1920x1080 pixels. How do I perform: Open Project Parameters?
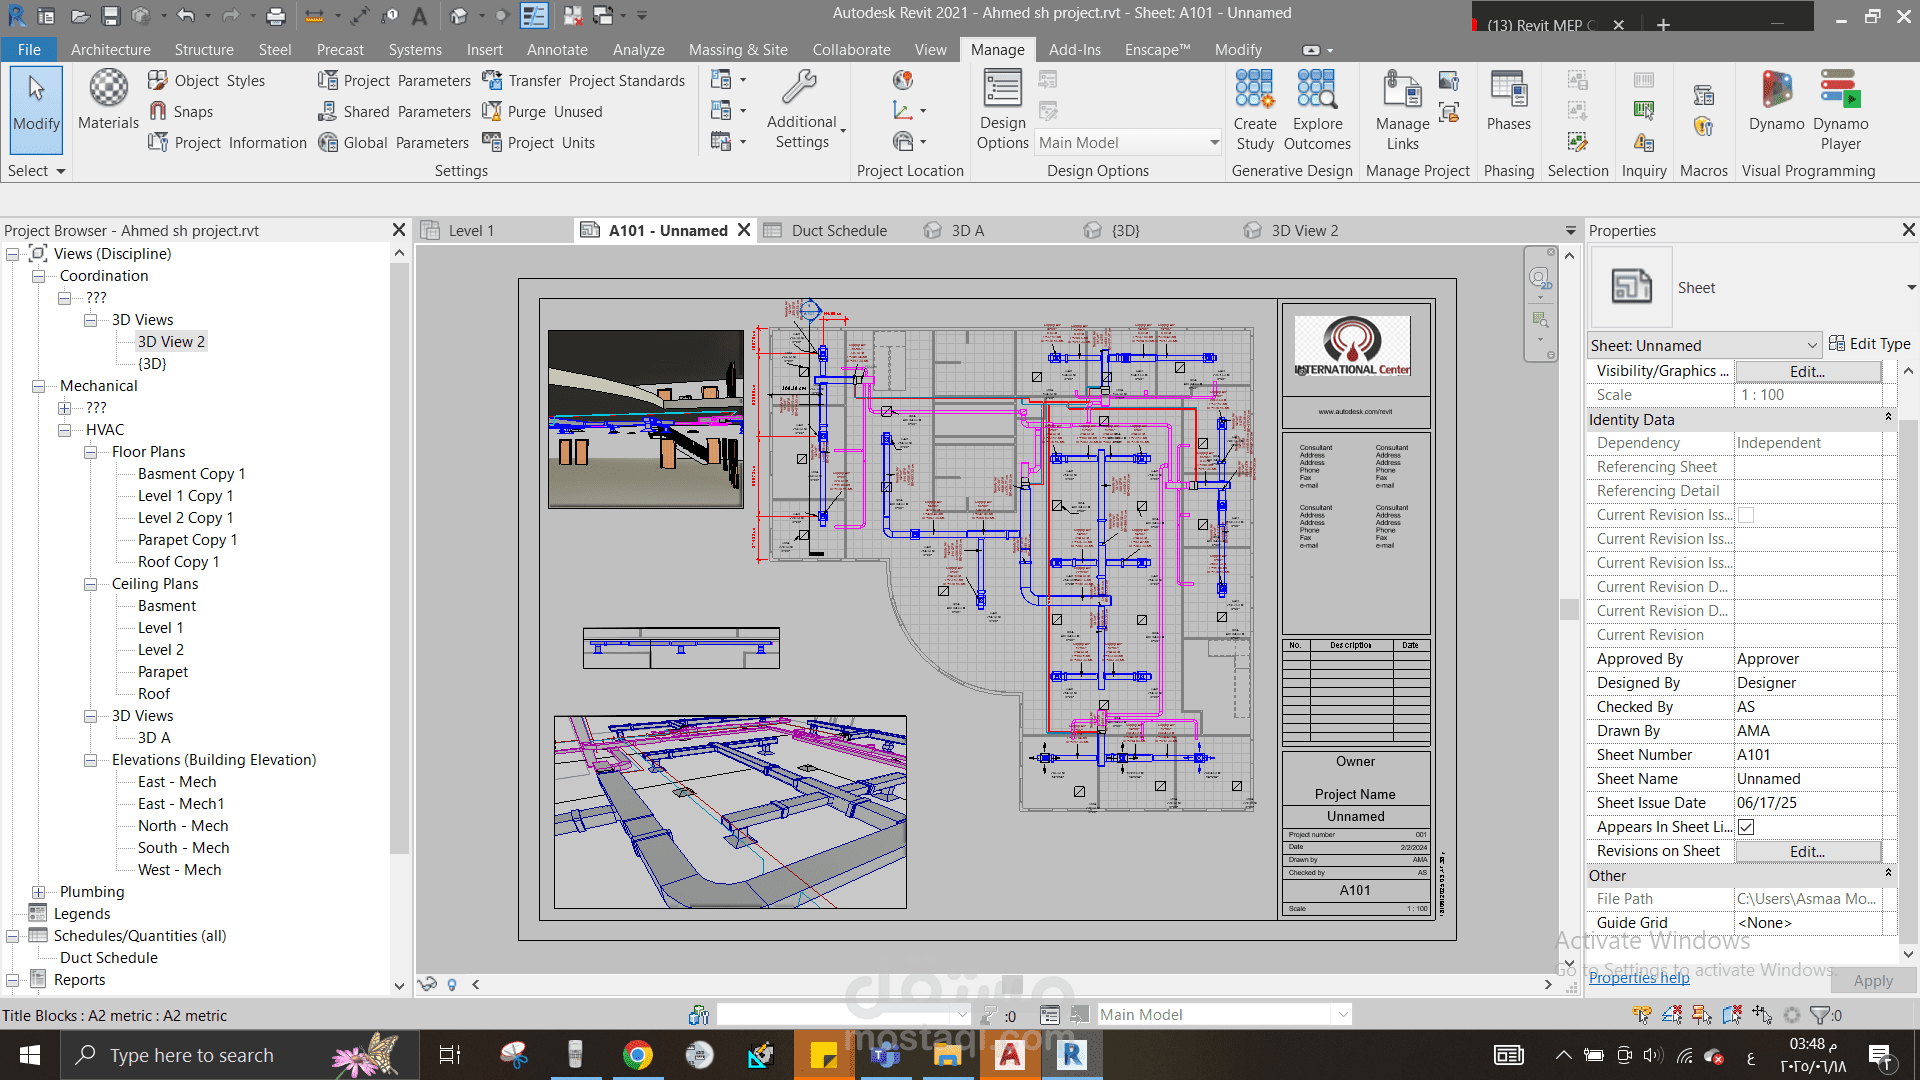click(x=394, y=80)
